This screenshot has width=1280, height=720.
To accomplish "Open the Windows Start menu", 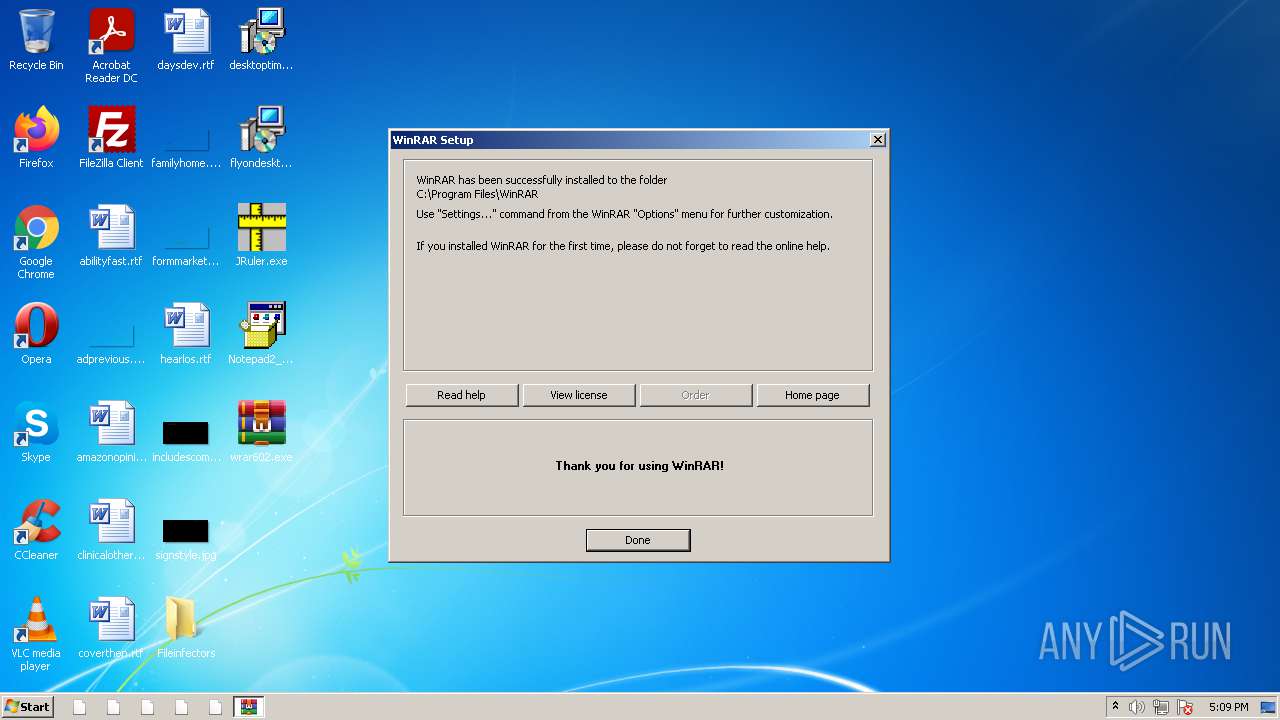I will [27, 706].
